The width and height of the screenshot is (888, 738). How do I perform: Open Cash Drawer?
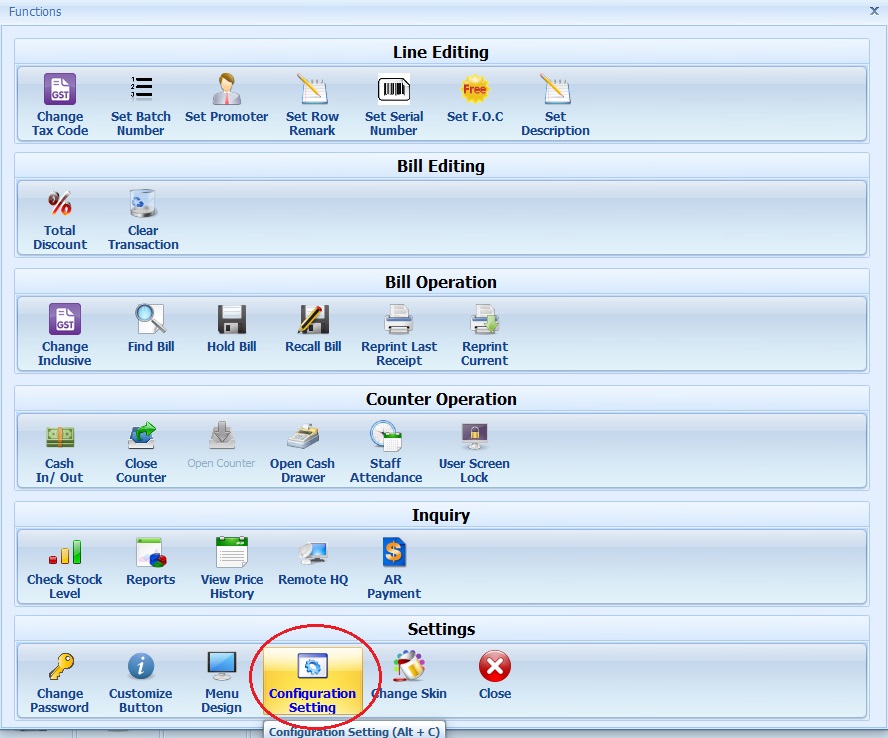(x=302, y=437)
